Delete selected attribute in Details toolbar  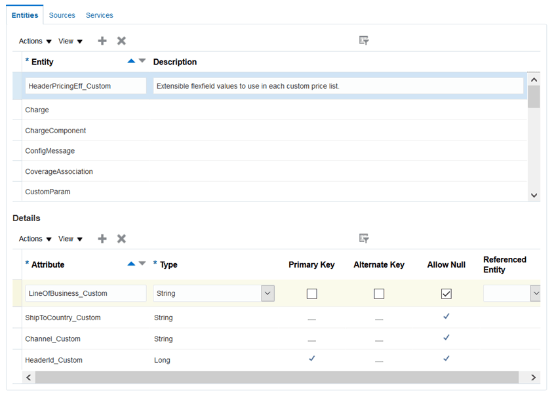click(x=121, y=239)
